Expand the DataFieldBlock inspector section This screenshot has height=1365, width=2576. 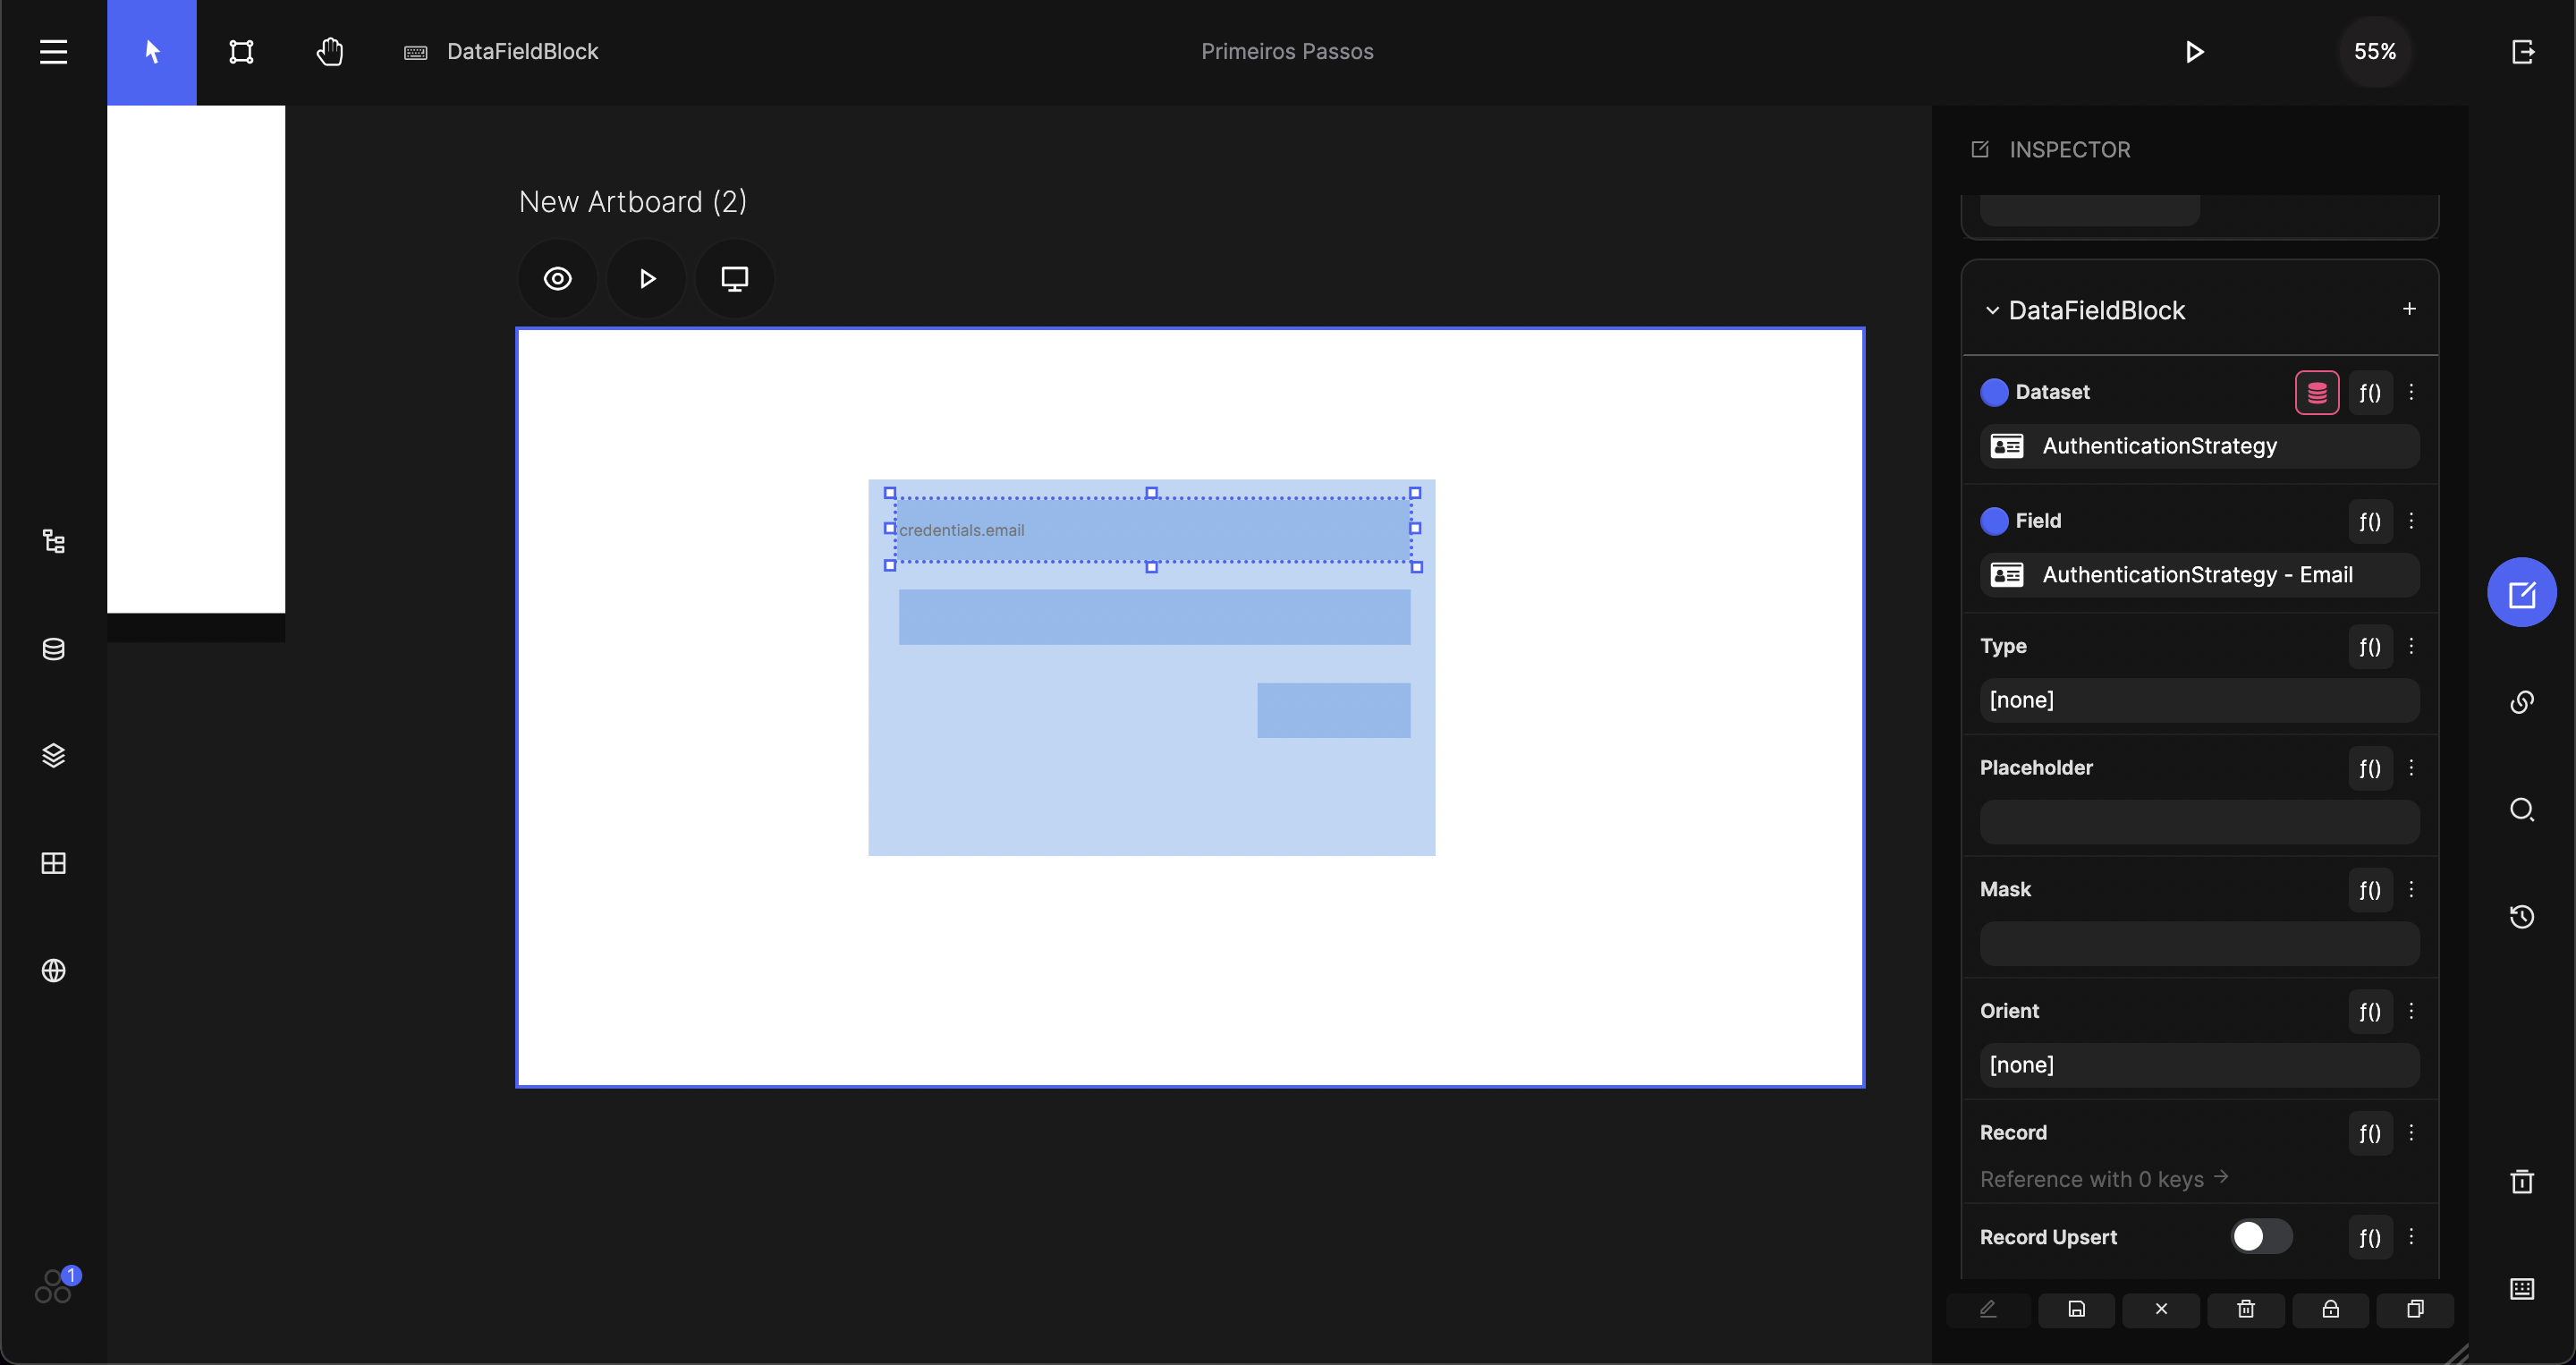1992,309
